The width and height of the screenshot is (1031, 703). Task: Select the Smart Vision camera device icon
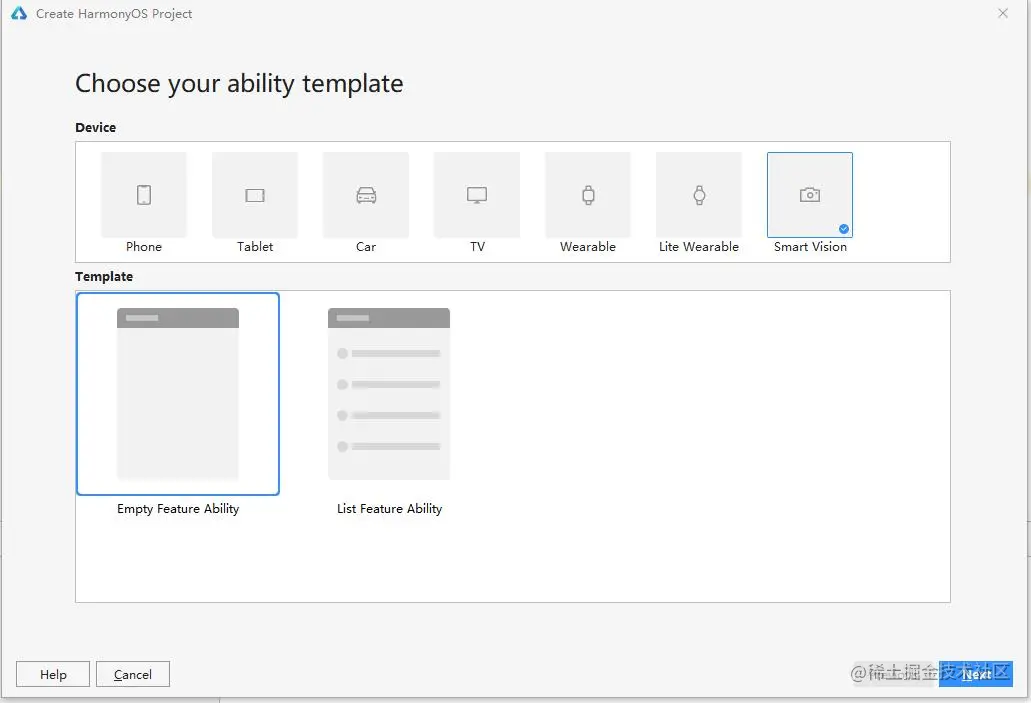pos(810,195)
